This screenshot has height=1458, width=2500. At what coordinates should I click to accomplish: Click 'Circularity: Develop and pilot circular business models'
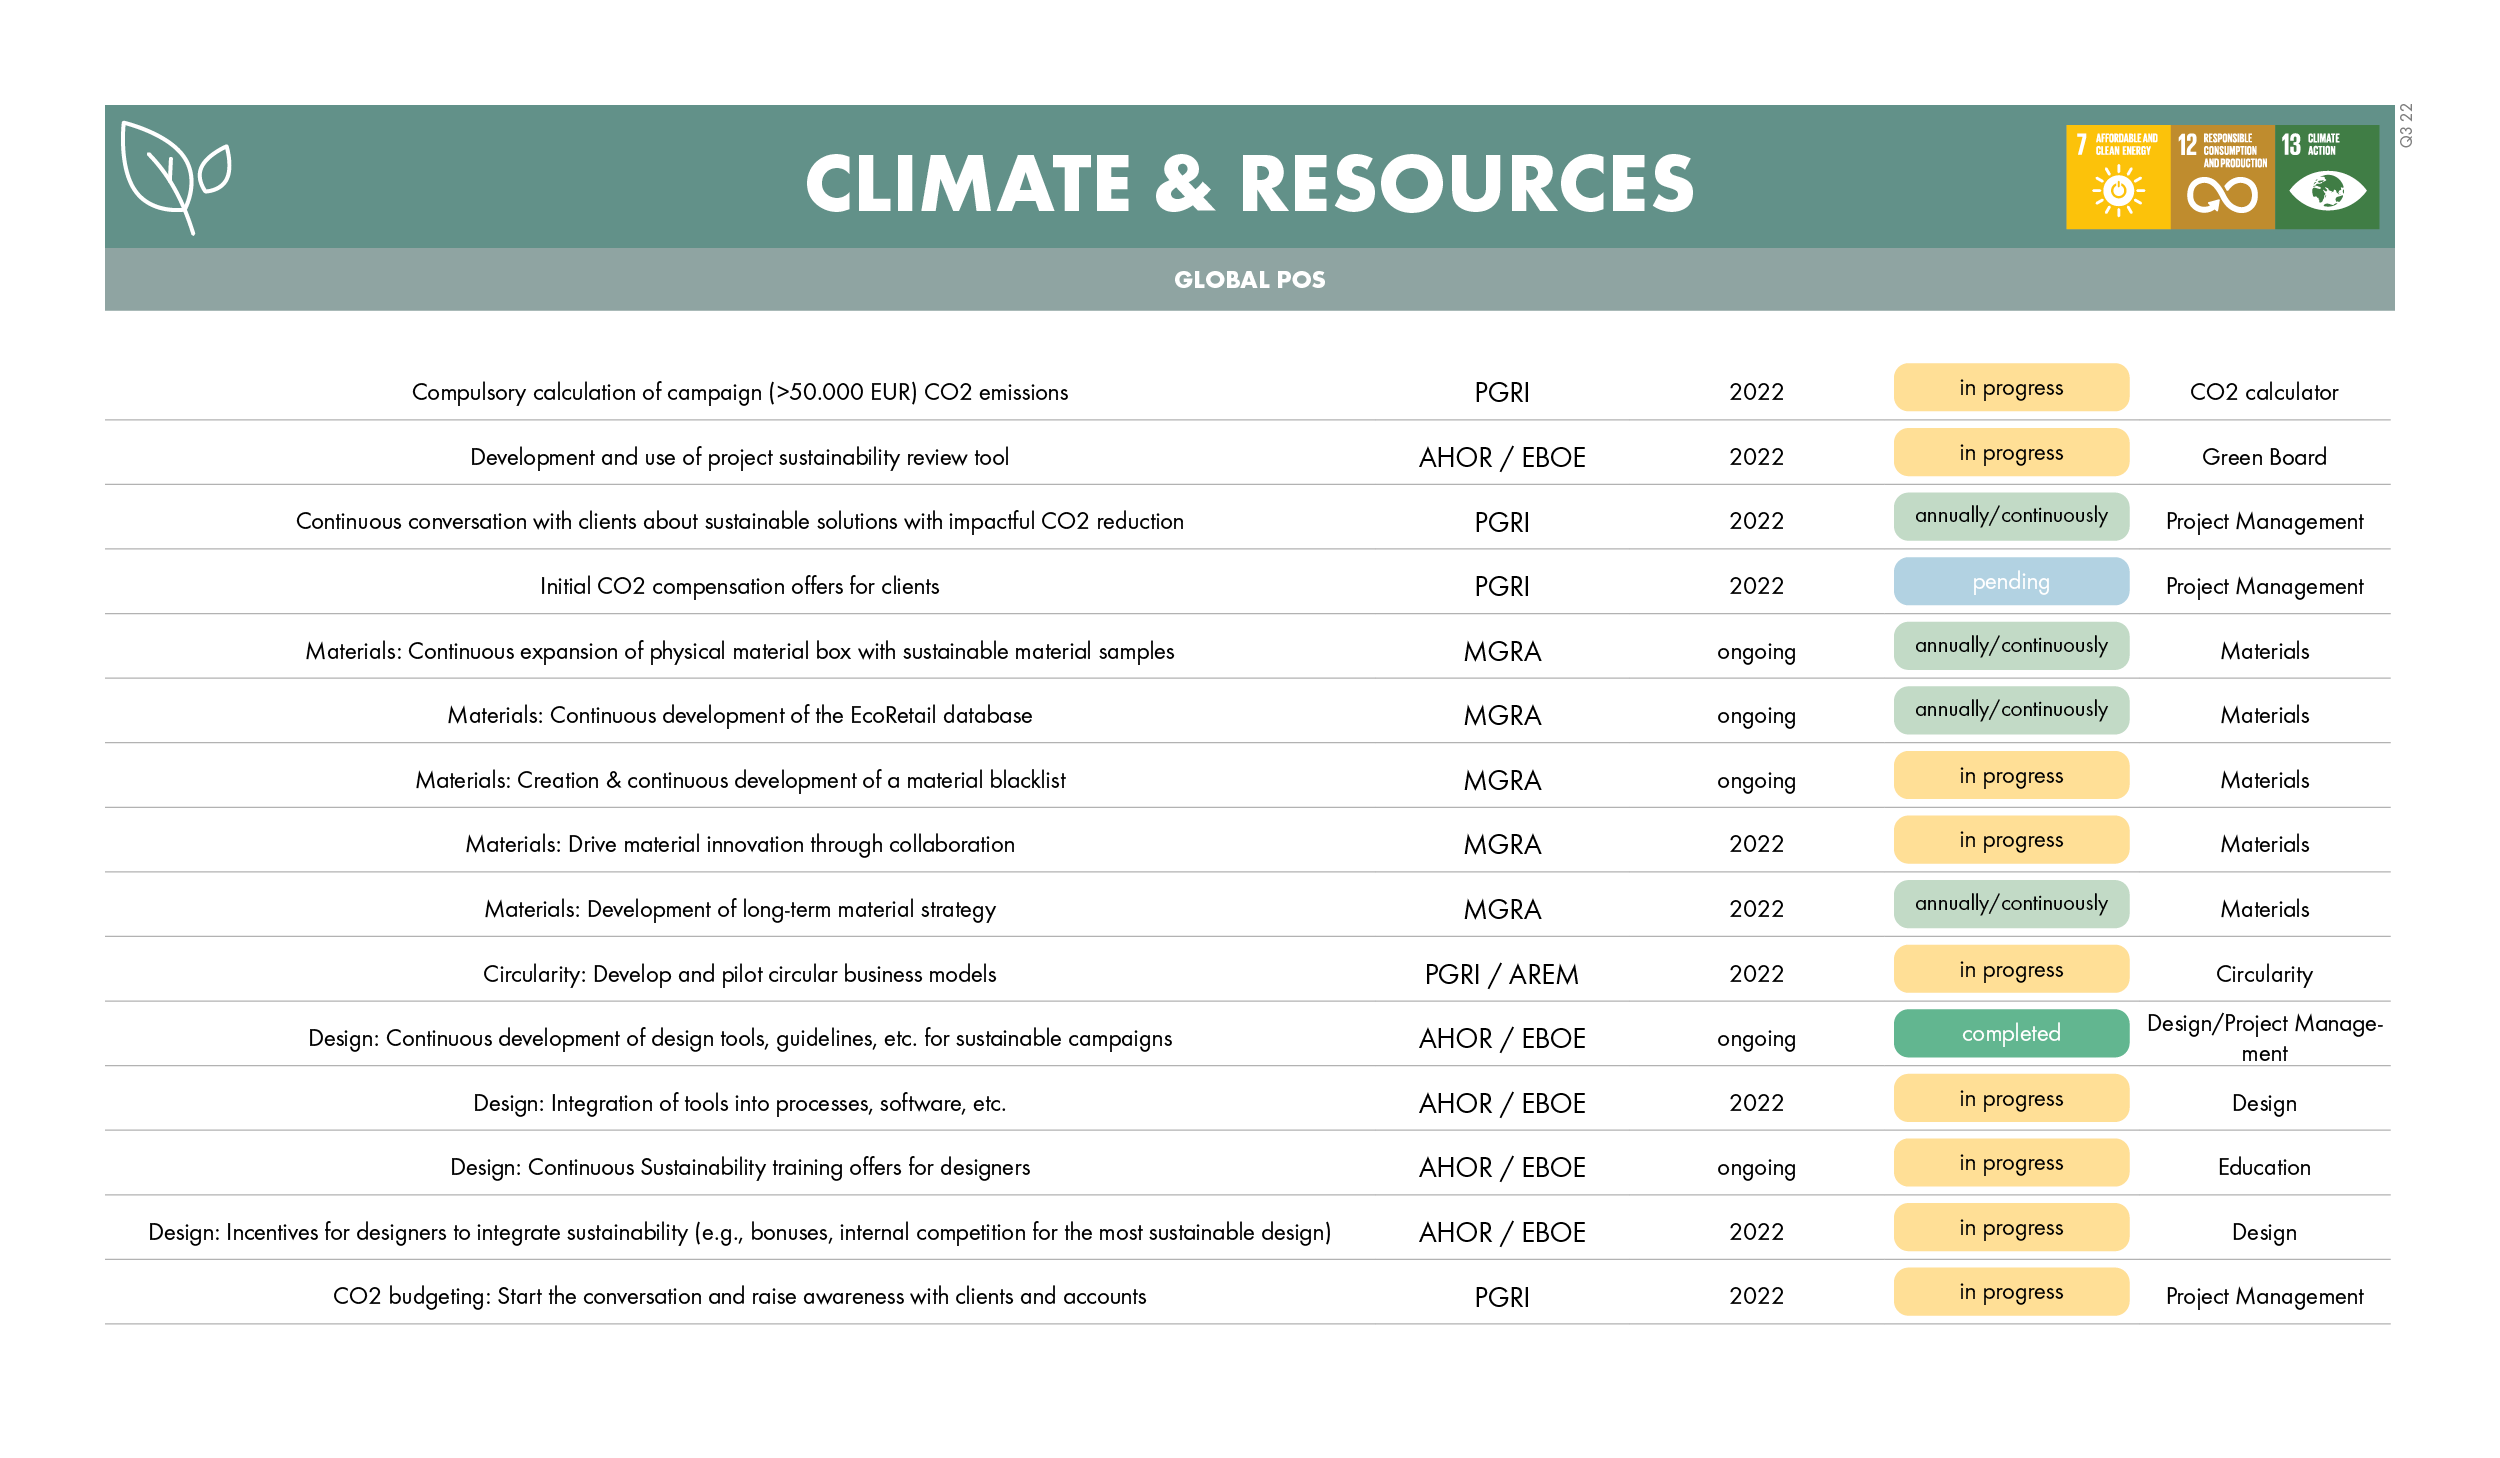[739, 974]
